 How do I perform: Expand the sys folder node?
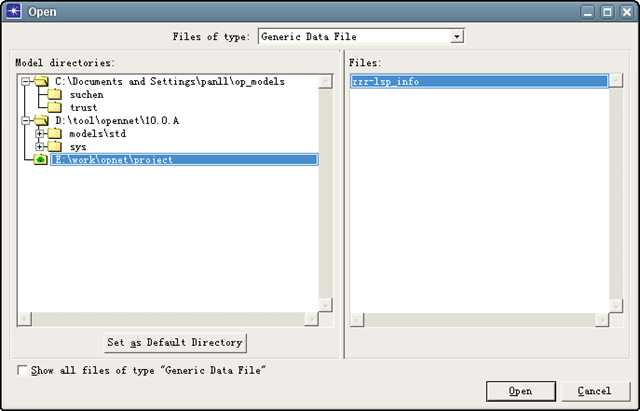click(39, 147)
